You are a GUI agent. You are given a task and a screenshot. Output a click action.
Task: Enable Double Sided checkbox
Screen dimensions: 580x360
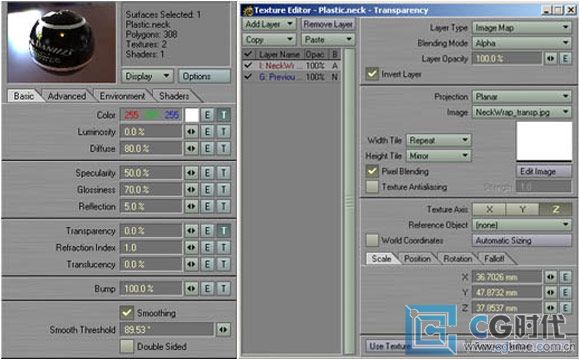tap(127, 346)
